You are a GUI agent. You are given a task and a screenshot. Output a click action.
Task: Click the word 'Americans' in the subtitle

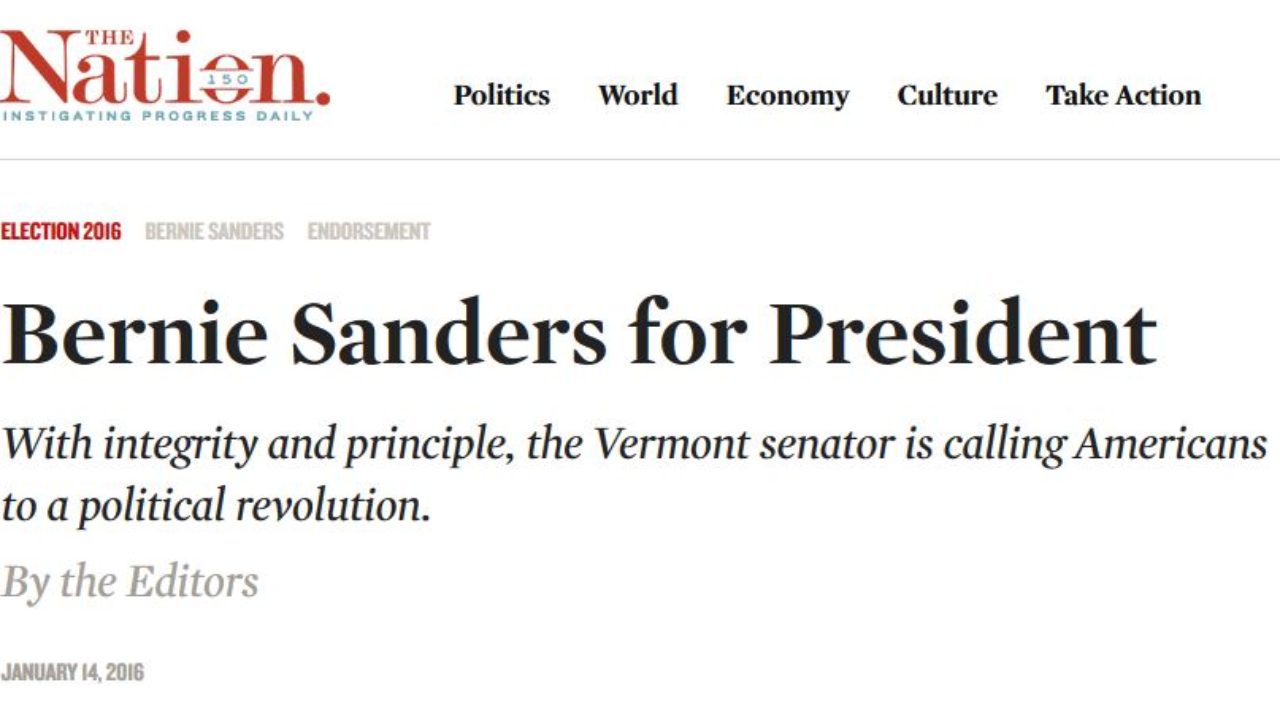1170,443
